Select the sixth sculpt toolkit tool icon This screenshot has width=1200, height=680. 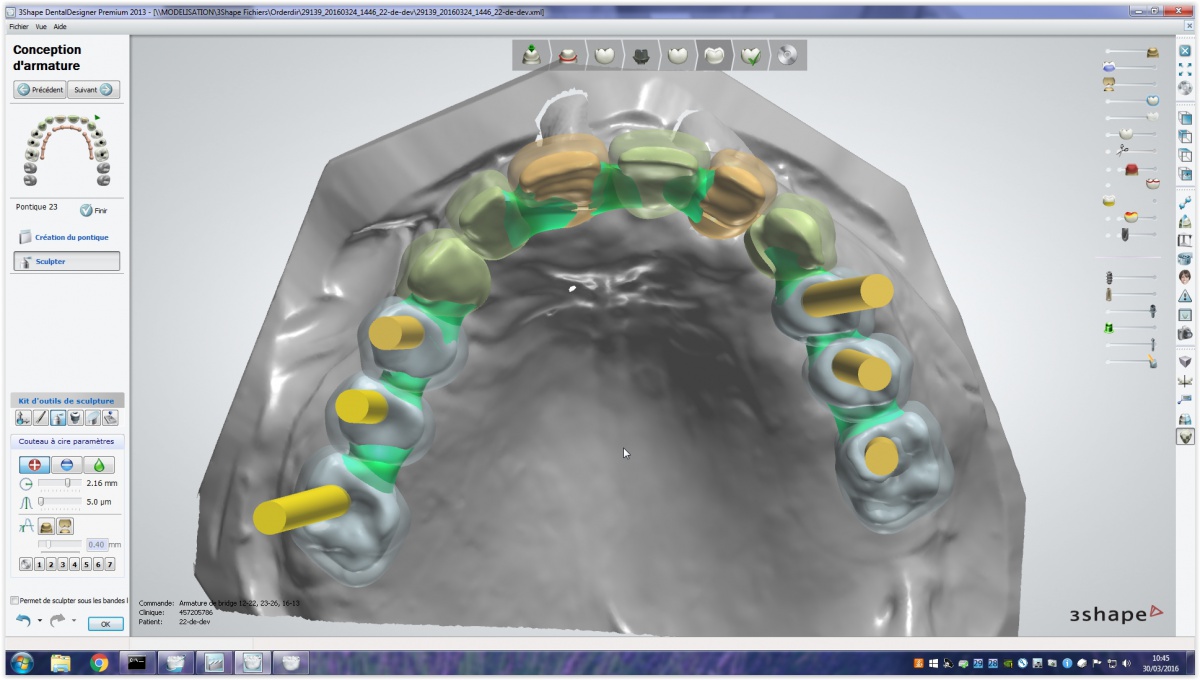(x=110, y=418)
